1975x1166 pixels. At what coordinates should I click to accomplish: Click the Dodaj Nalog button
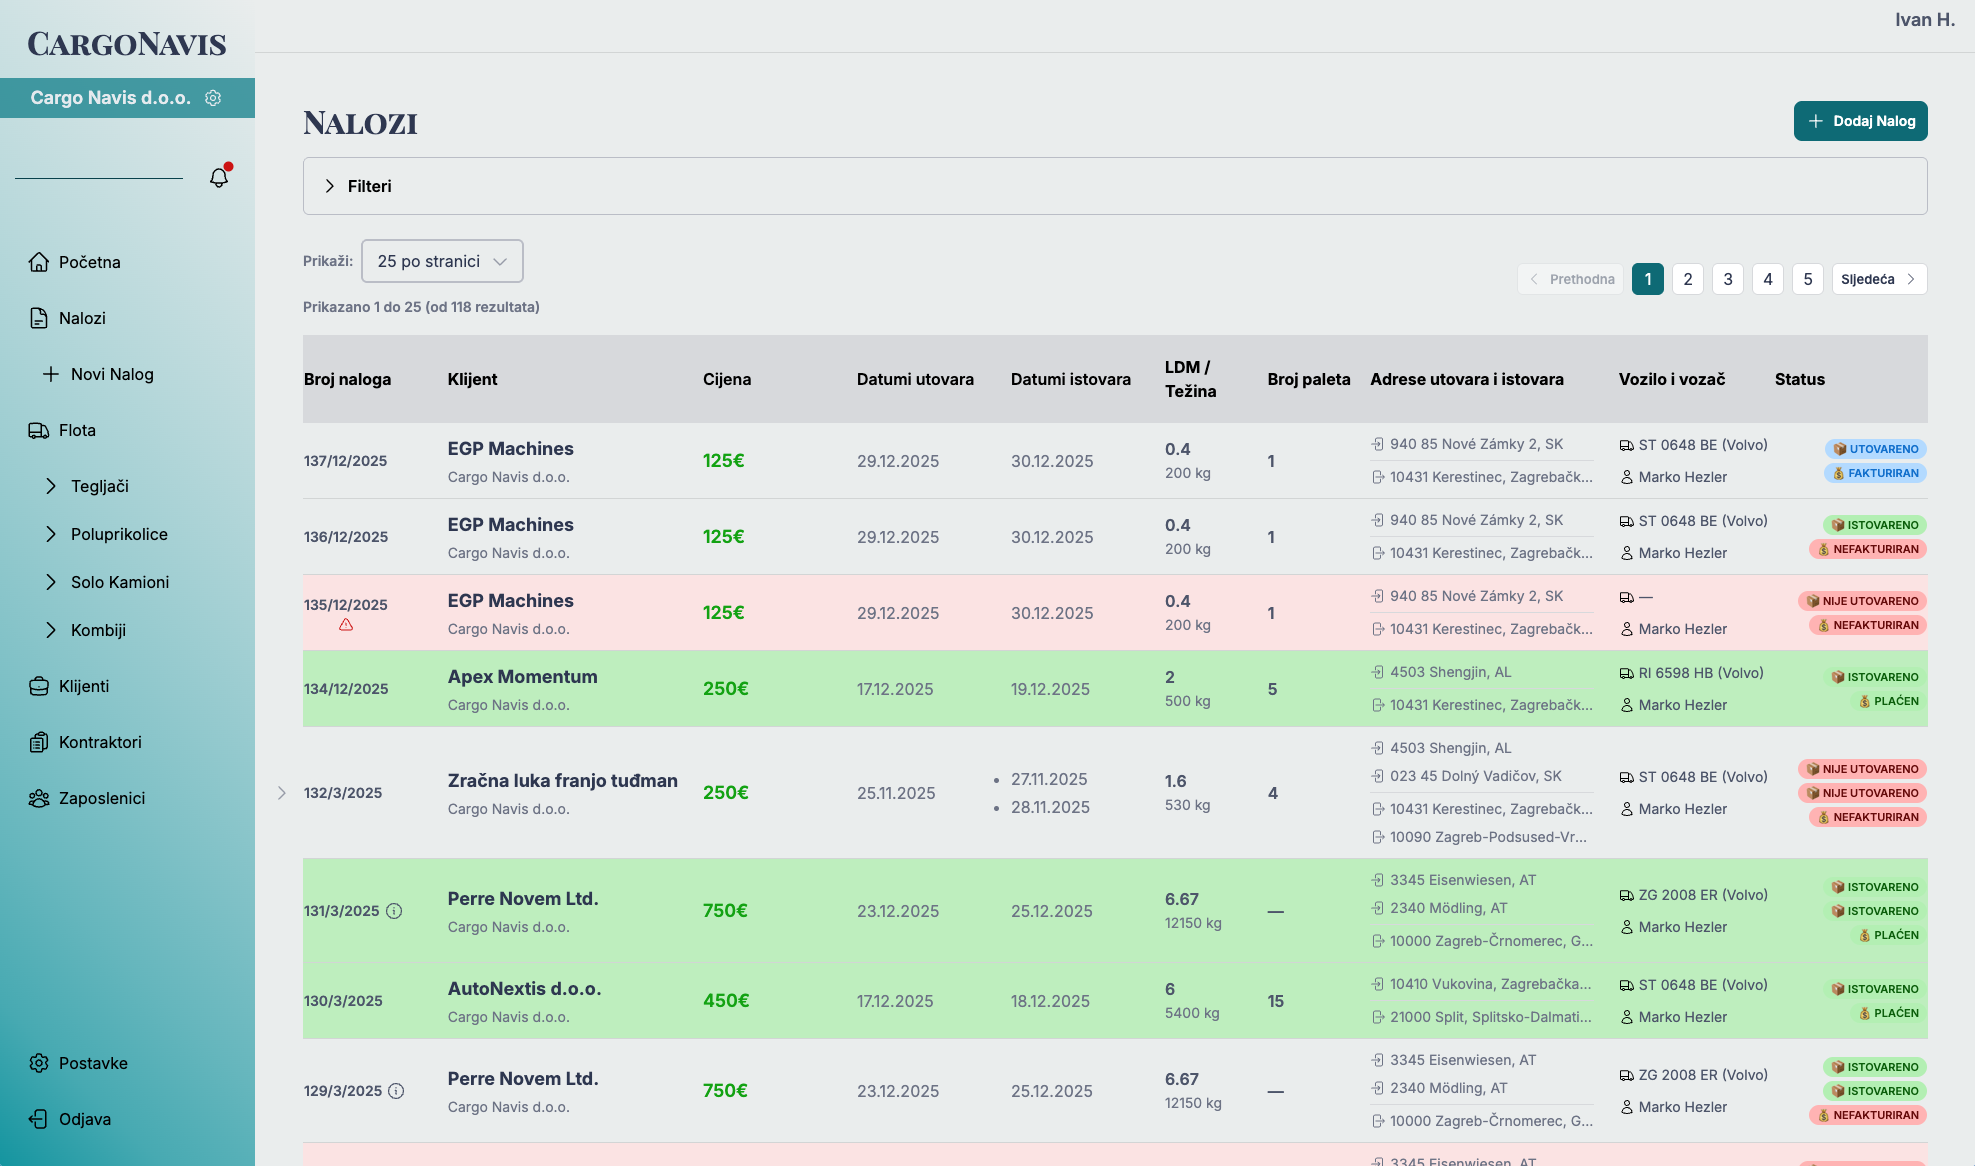[1860, 121]
